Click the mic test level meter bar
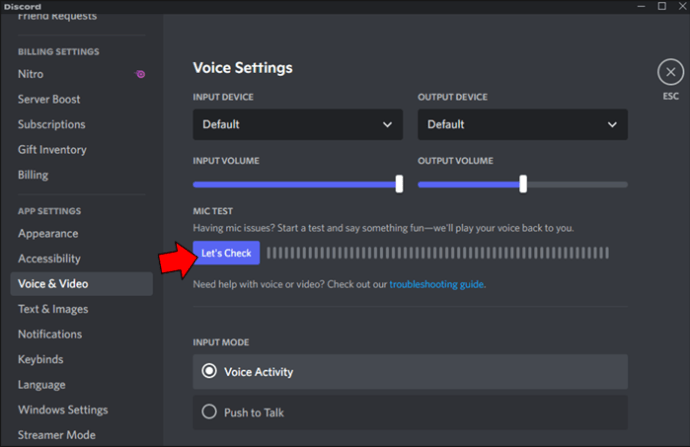 click(x=438, y=253)
